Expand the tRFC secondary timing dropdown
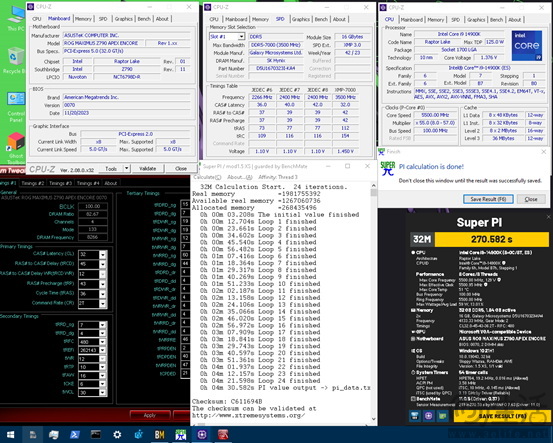 click(102, 342)
